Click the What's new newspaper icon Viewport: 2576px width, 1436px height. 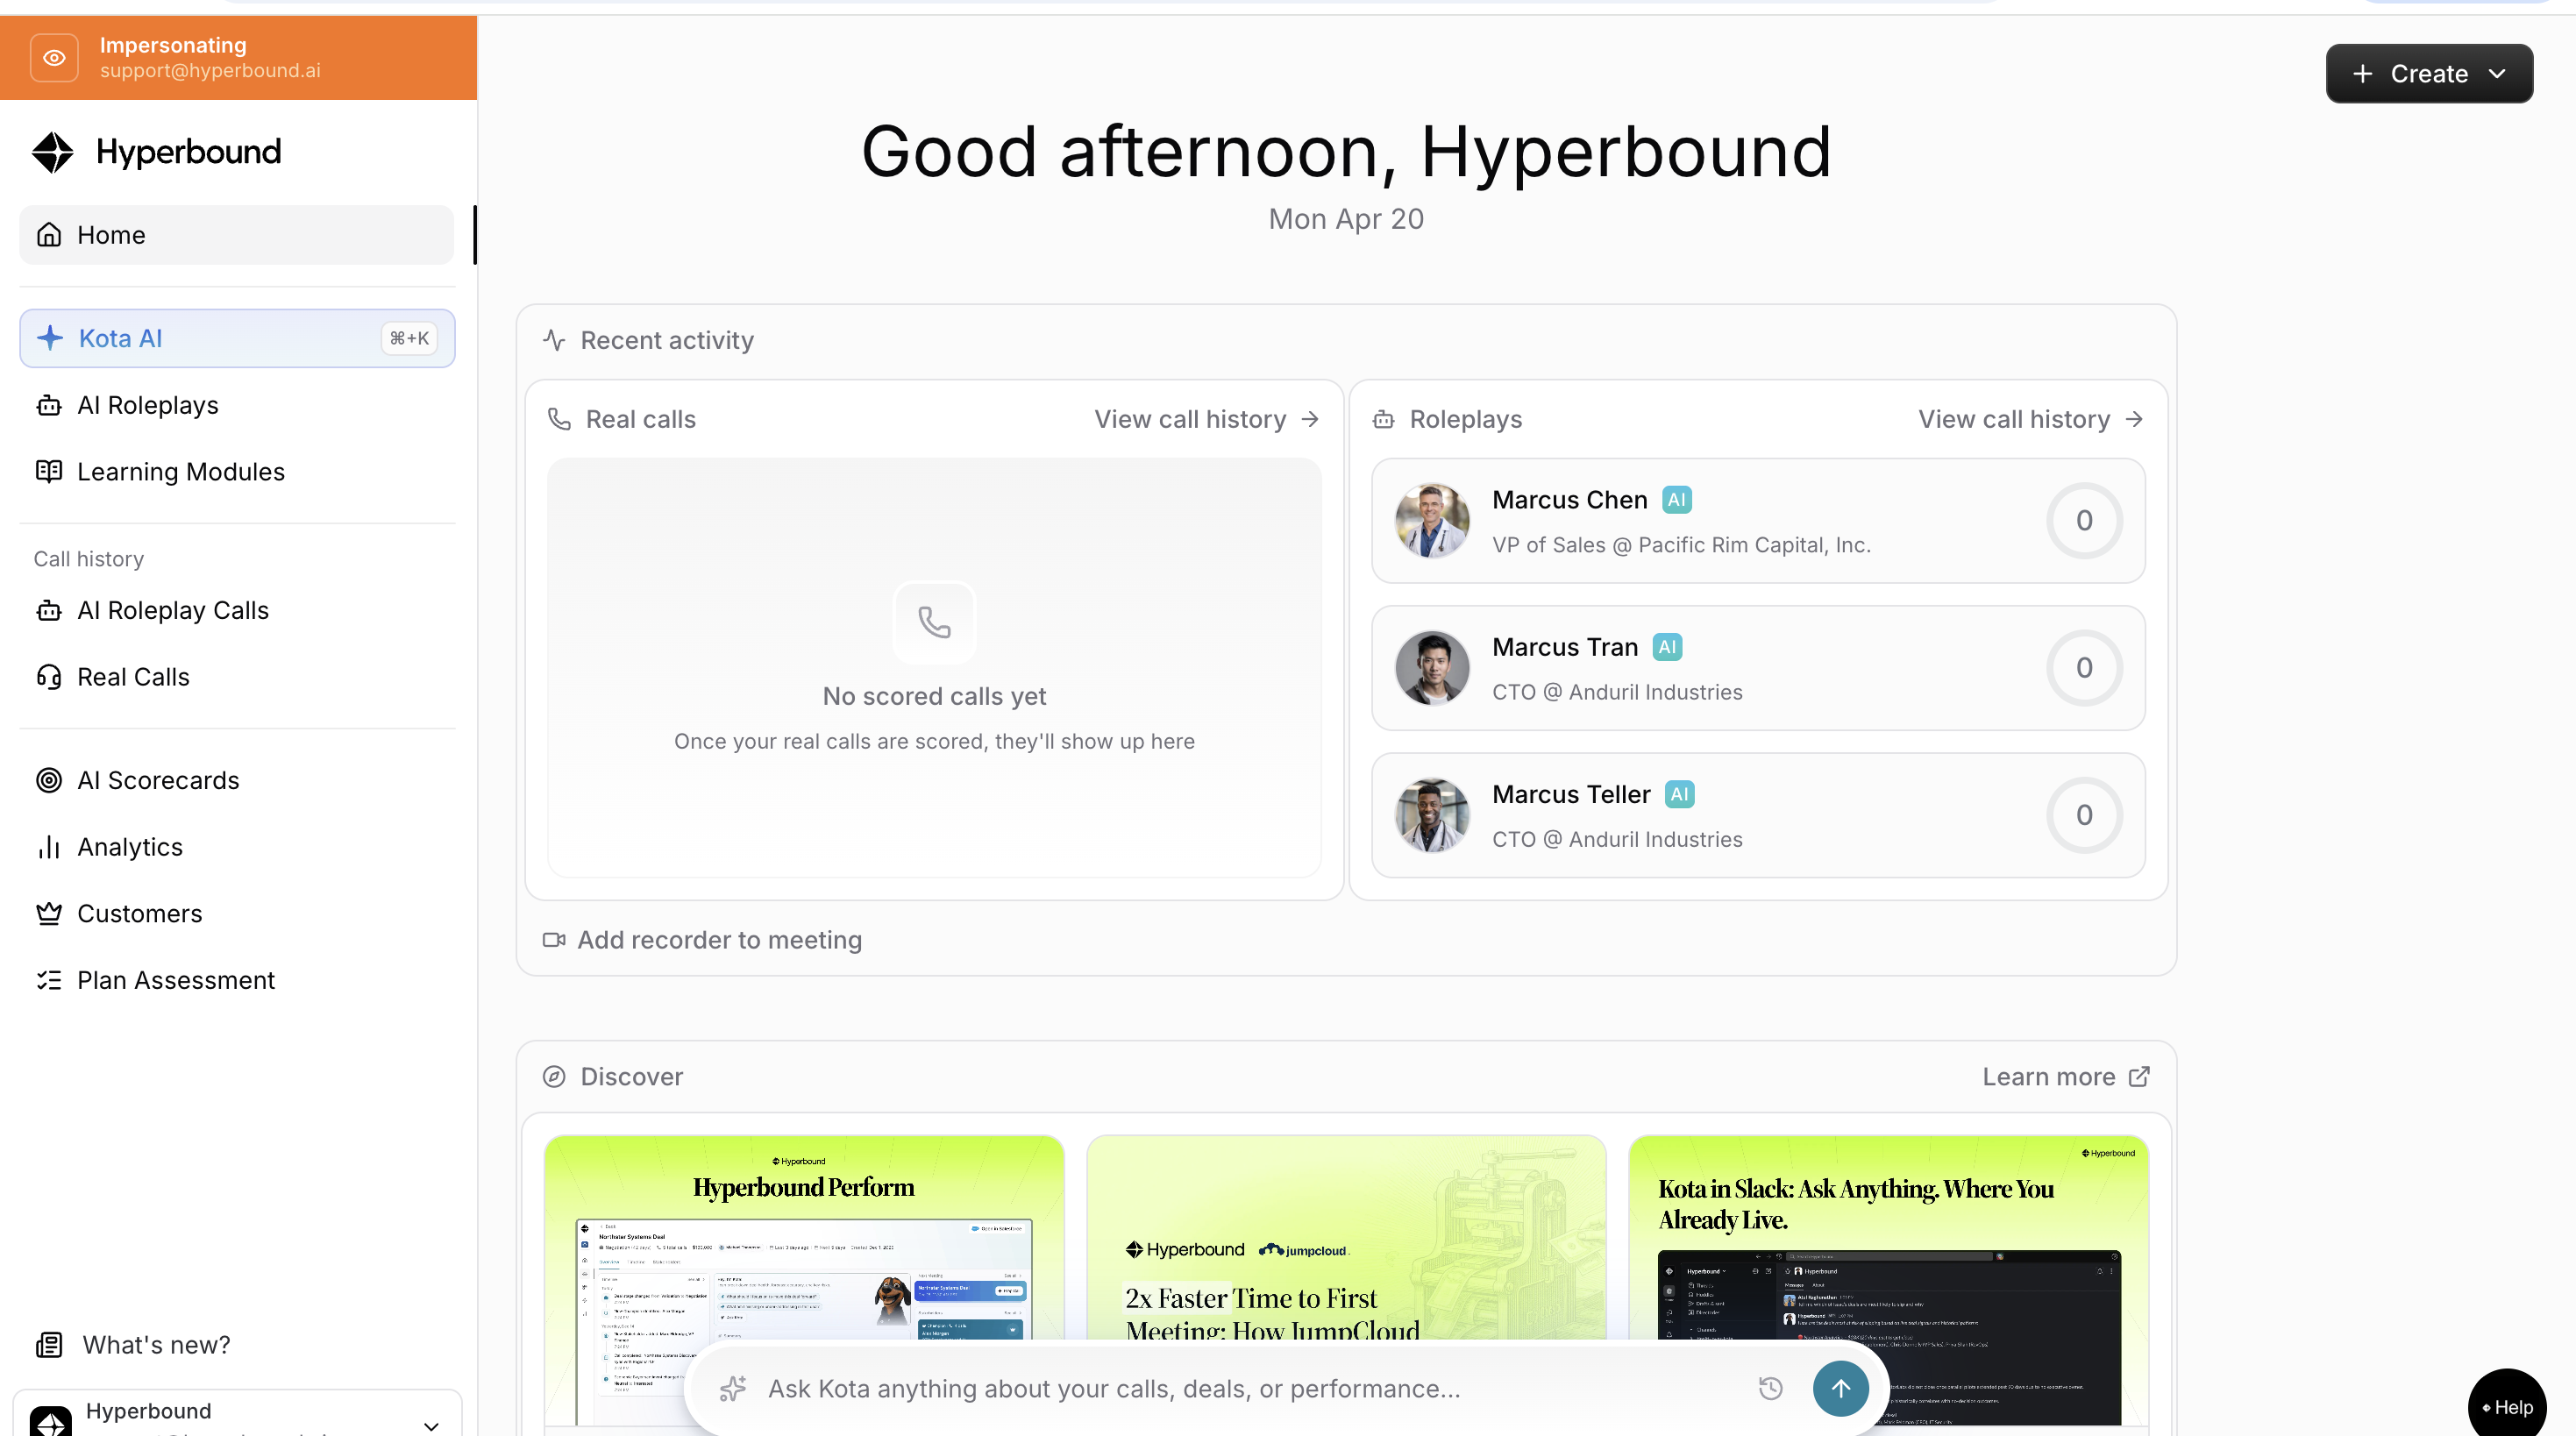click(49, 1345)
